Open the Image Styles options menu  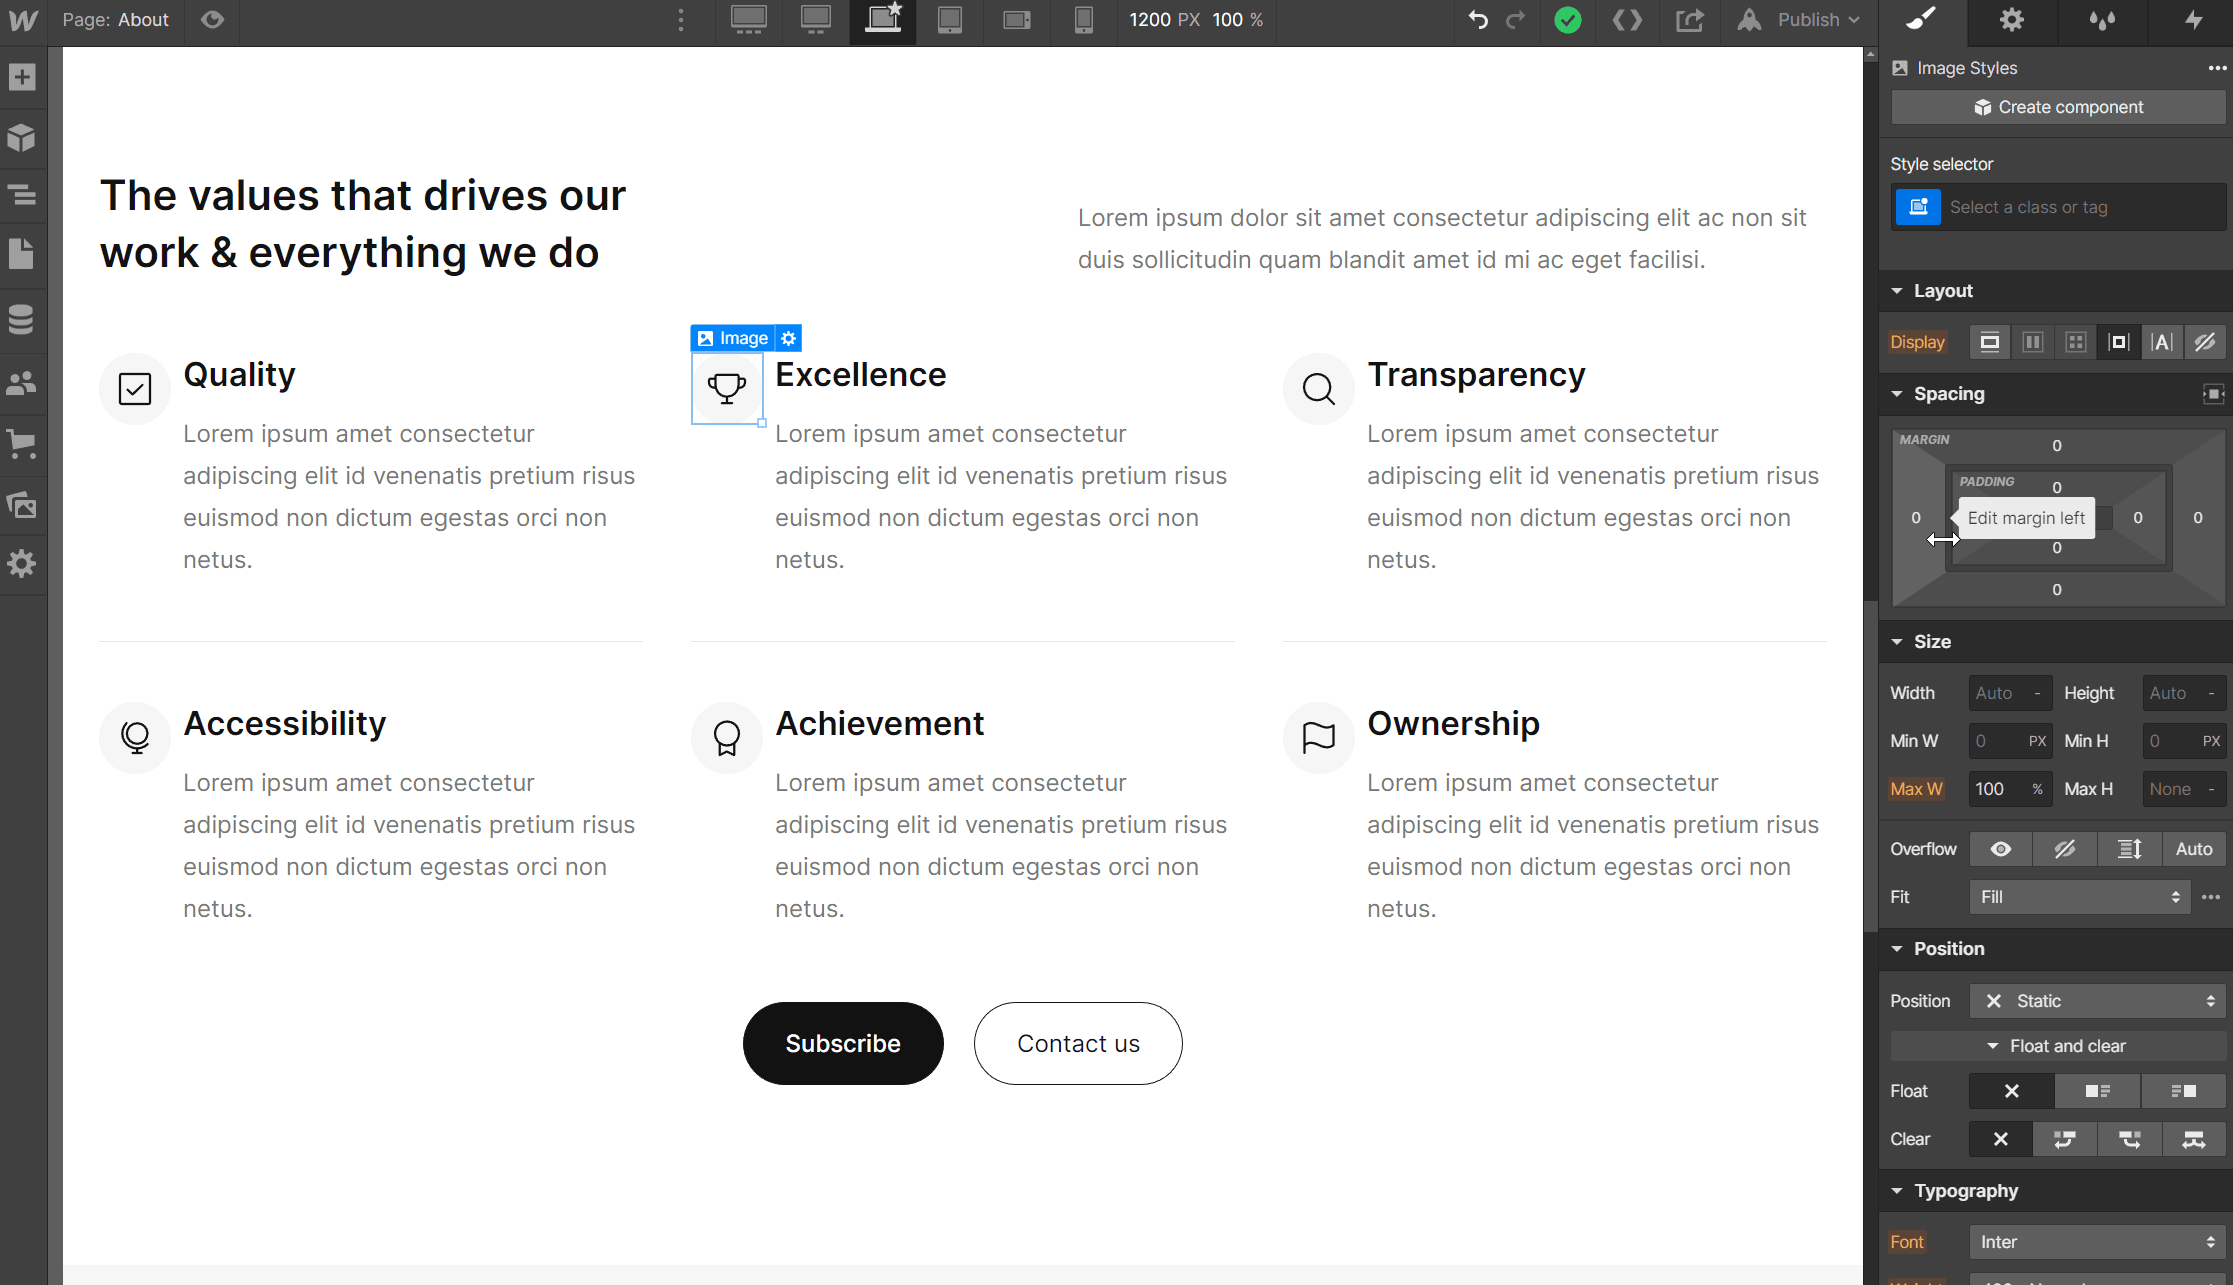pyautogui.click(x=2216, y=67)
